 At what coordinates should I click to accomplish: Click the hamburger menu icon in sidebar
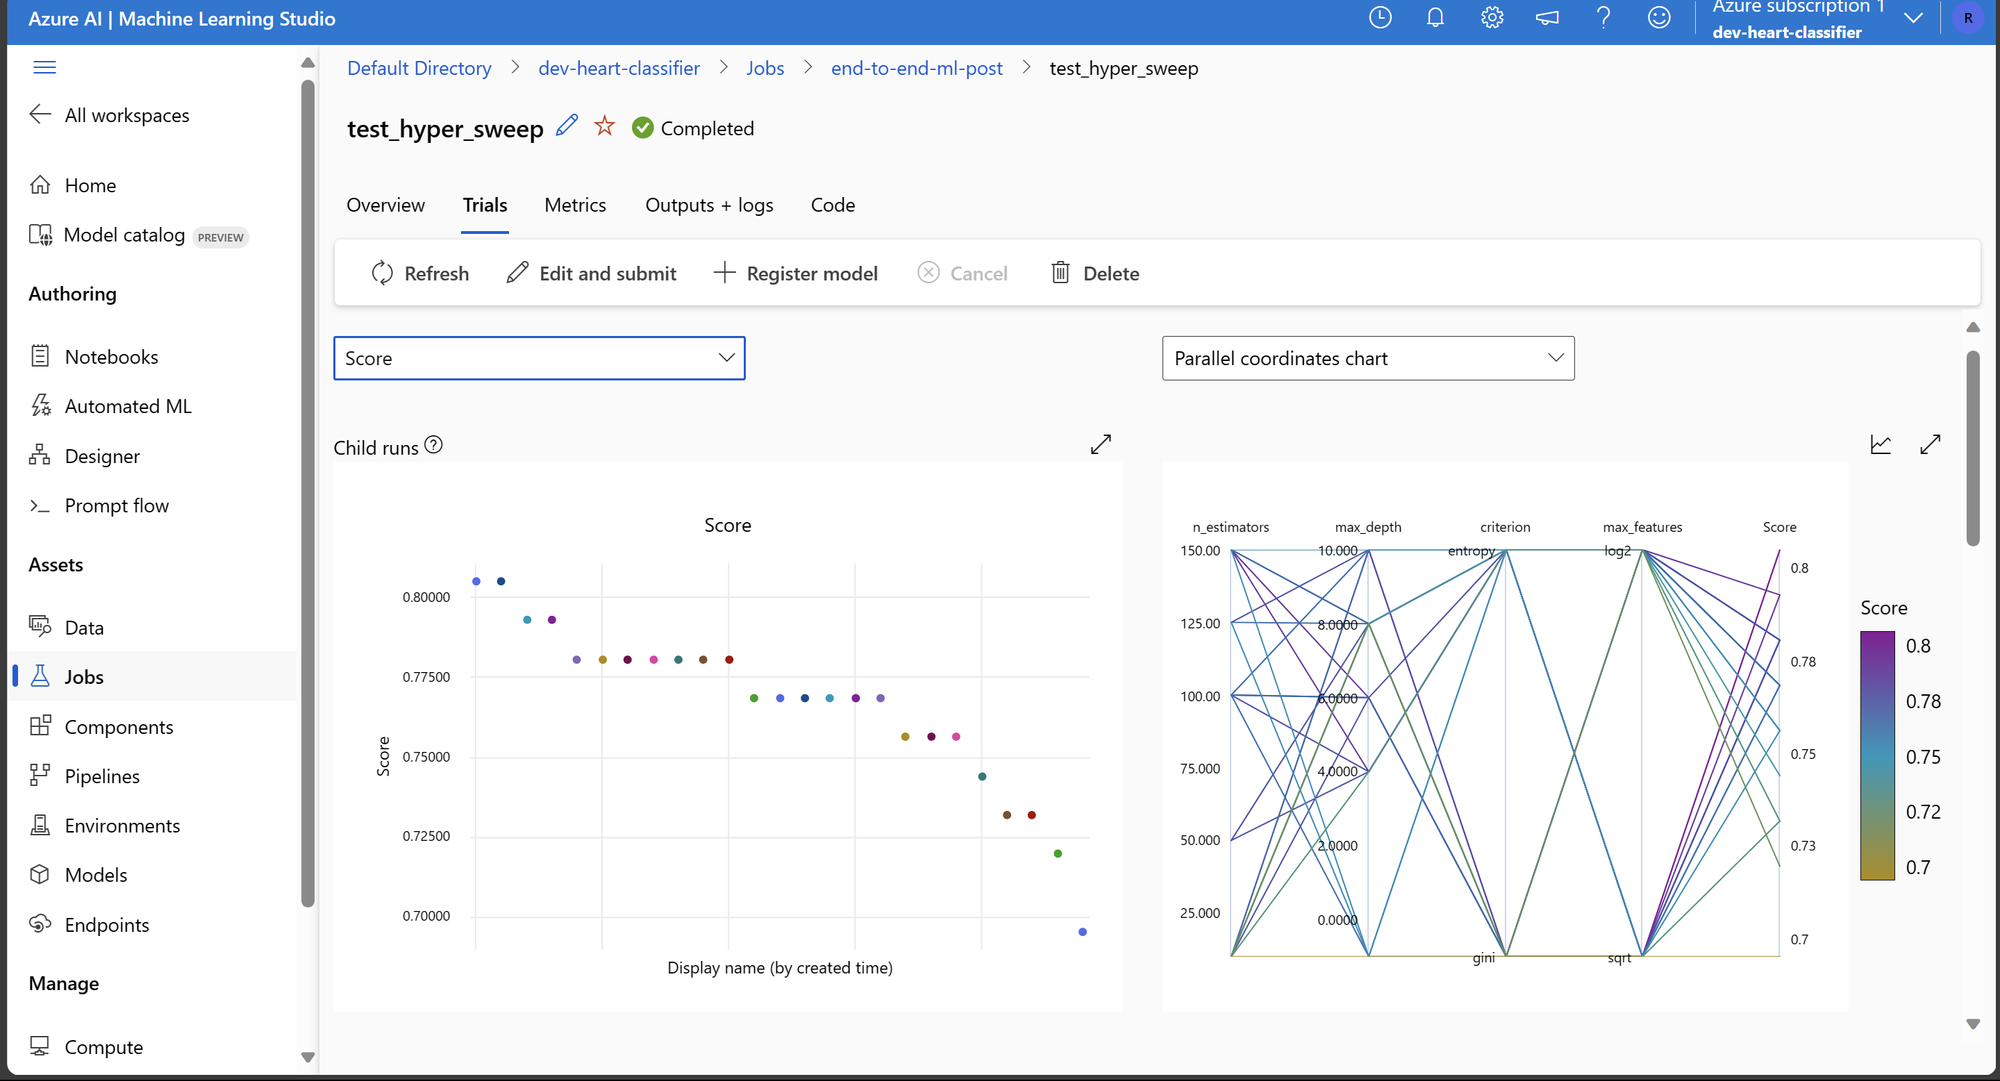coord(44,67)
